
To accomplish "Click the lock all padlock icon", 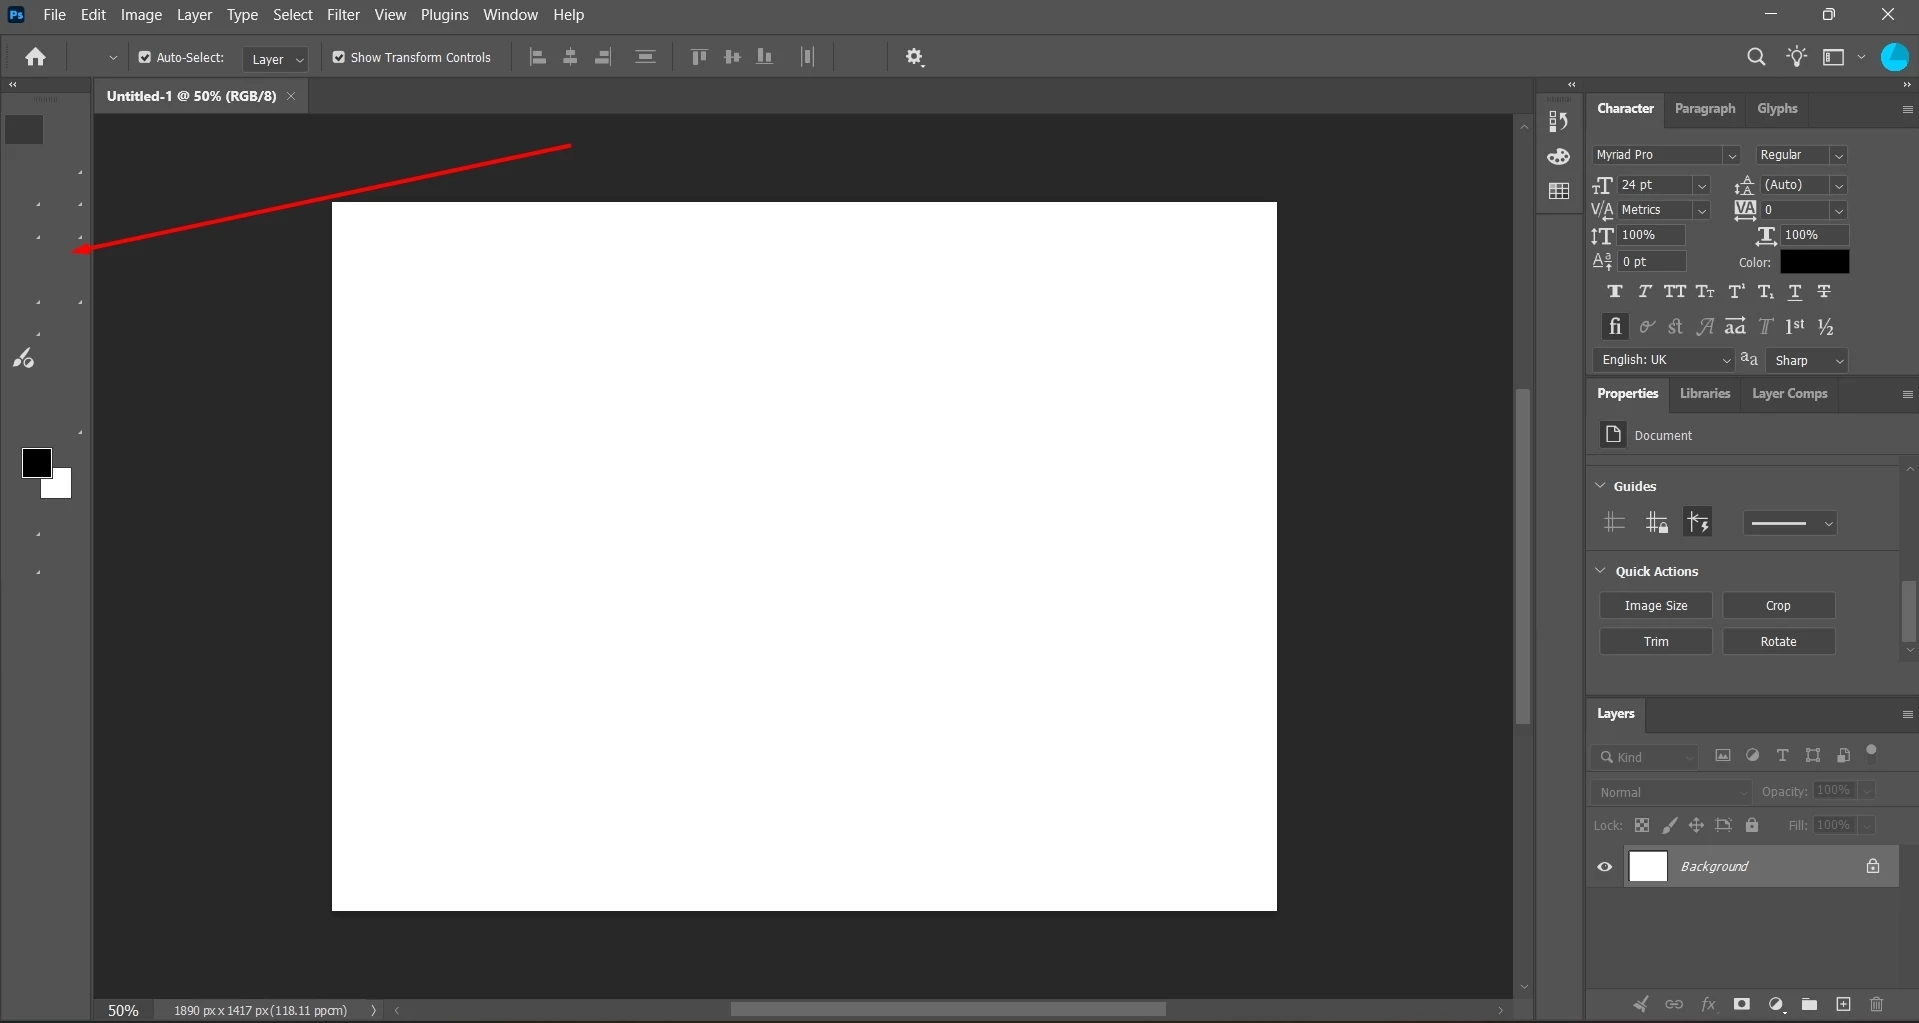I will tap(1752, 825).
